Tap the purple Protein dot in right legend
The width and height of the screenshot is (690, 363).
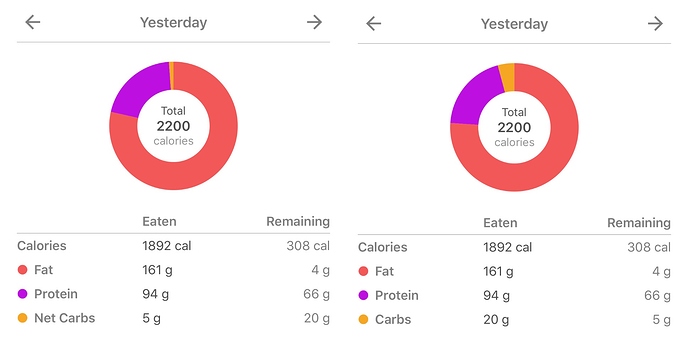(x=363, y=295)
